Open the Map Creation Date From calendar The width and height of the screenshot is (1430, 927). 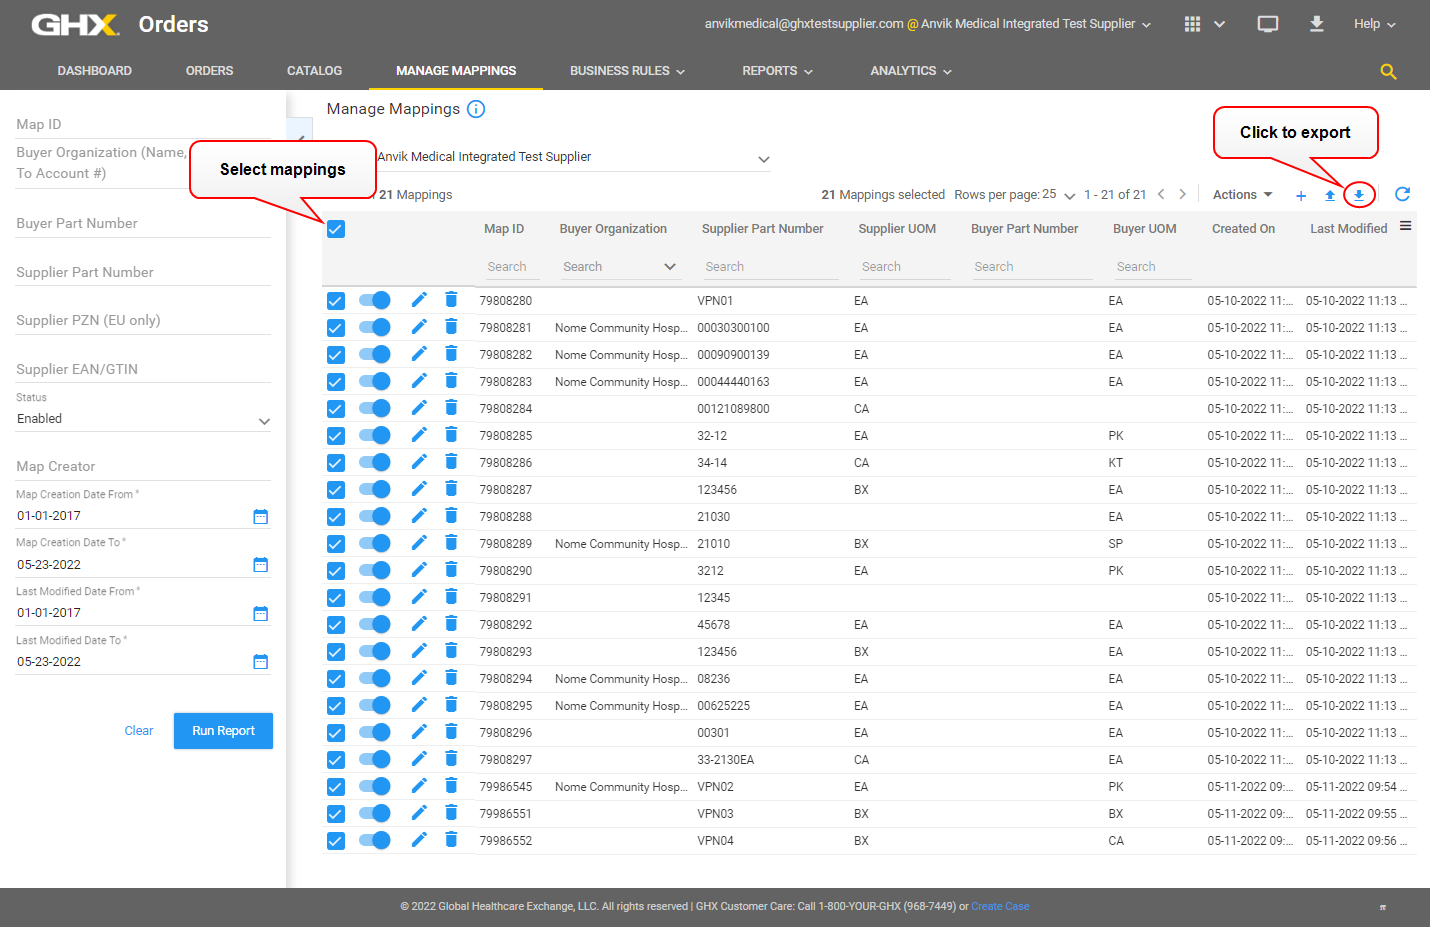click(x=261, y=517)
